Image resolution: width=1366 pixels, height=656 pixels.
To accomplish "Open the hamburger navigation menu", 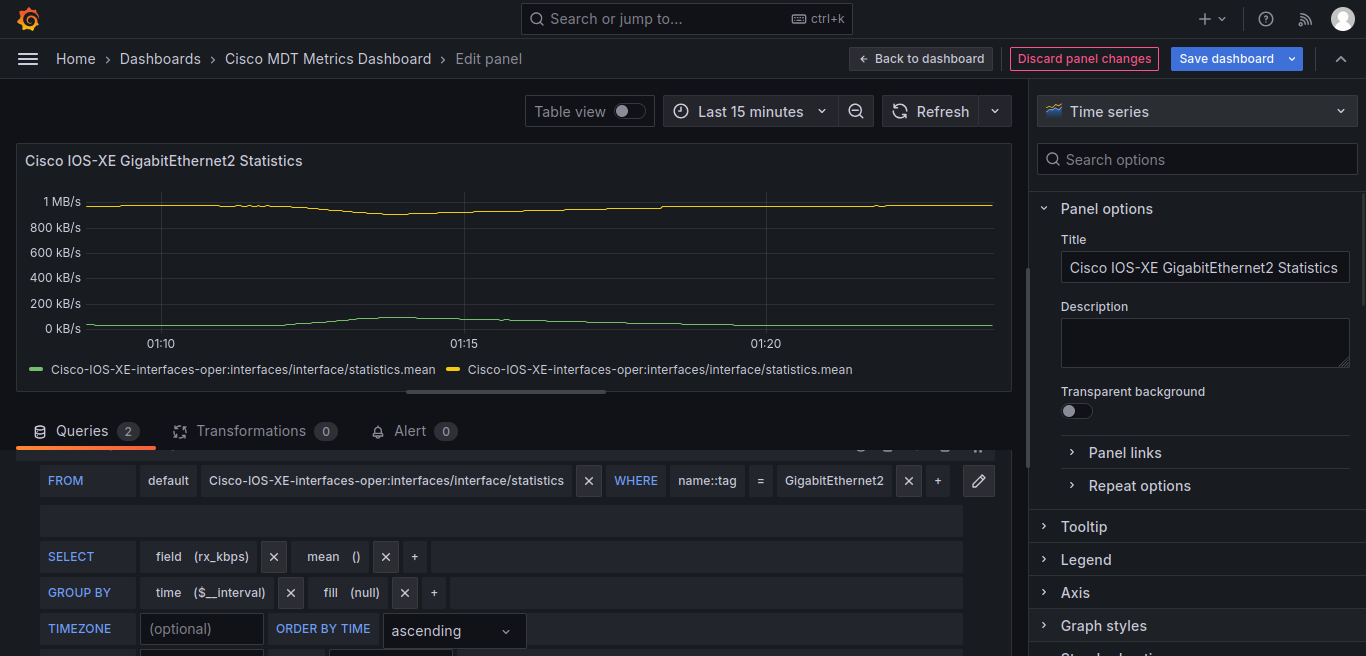I will point(28,59).
